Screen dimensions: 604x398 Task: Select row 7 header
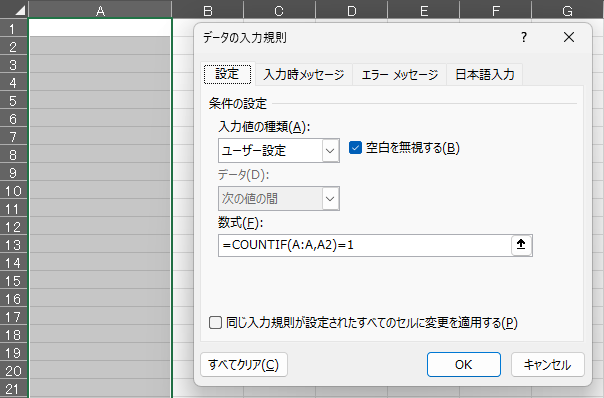tap(13, 136)
